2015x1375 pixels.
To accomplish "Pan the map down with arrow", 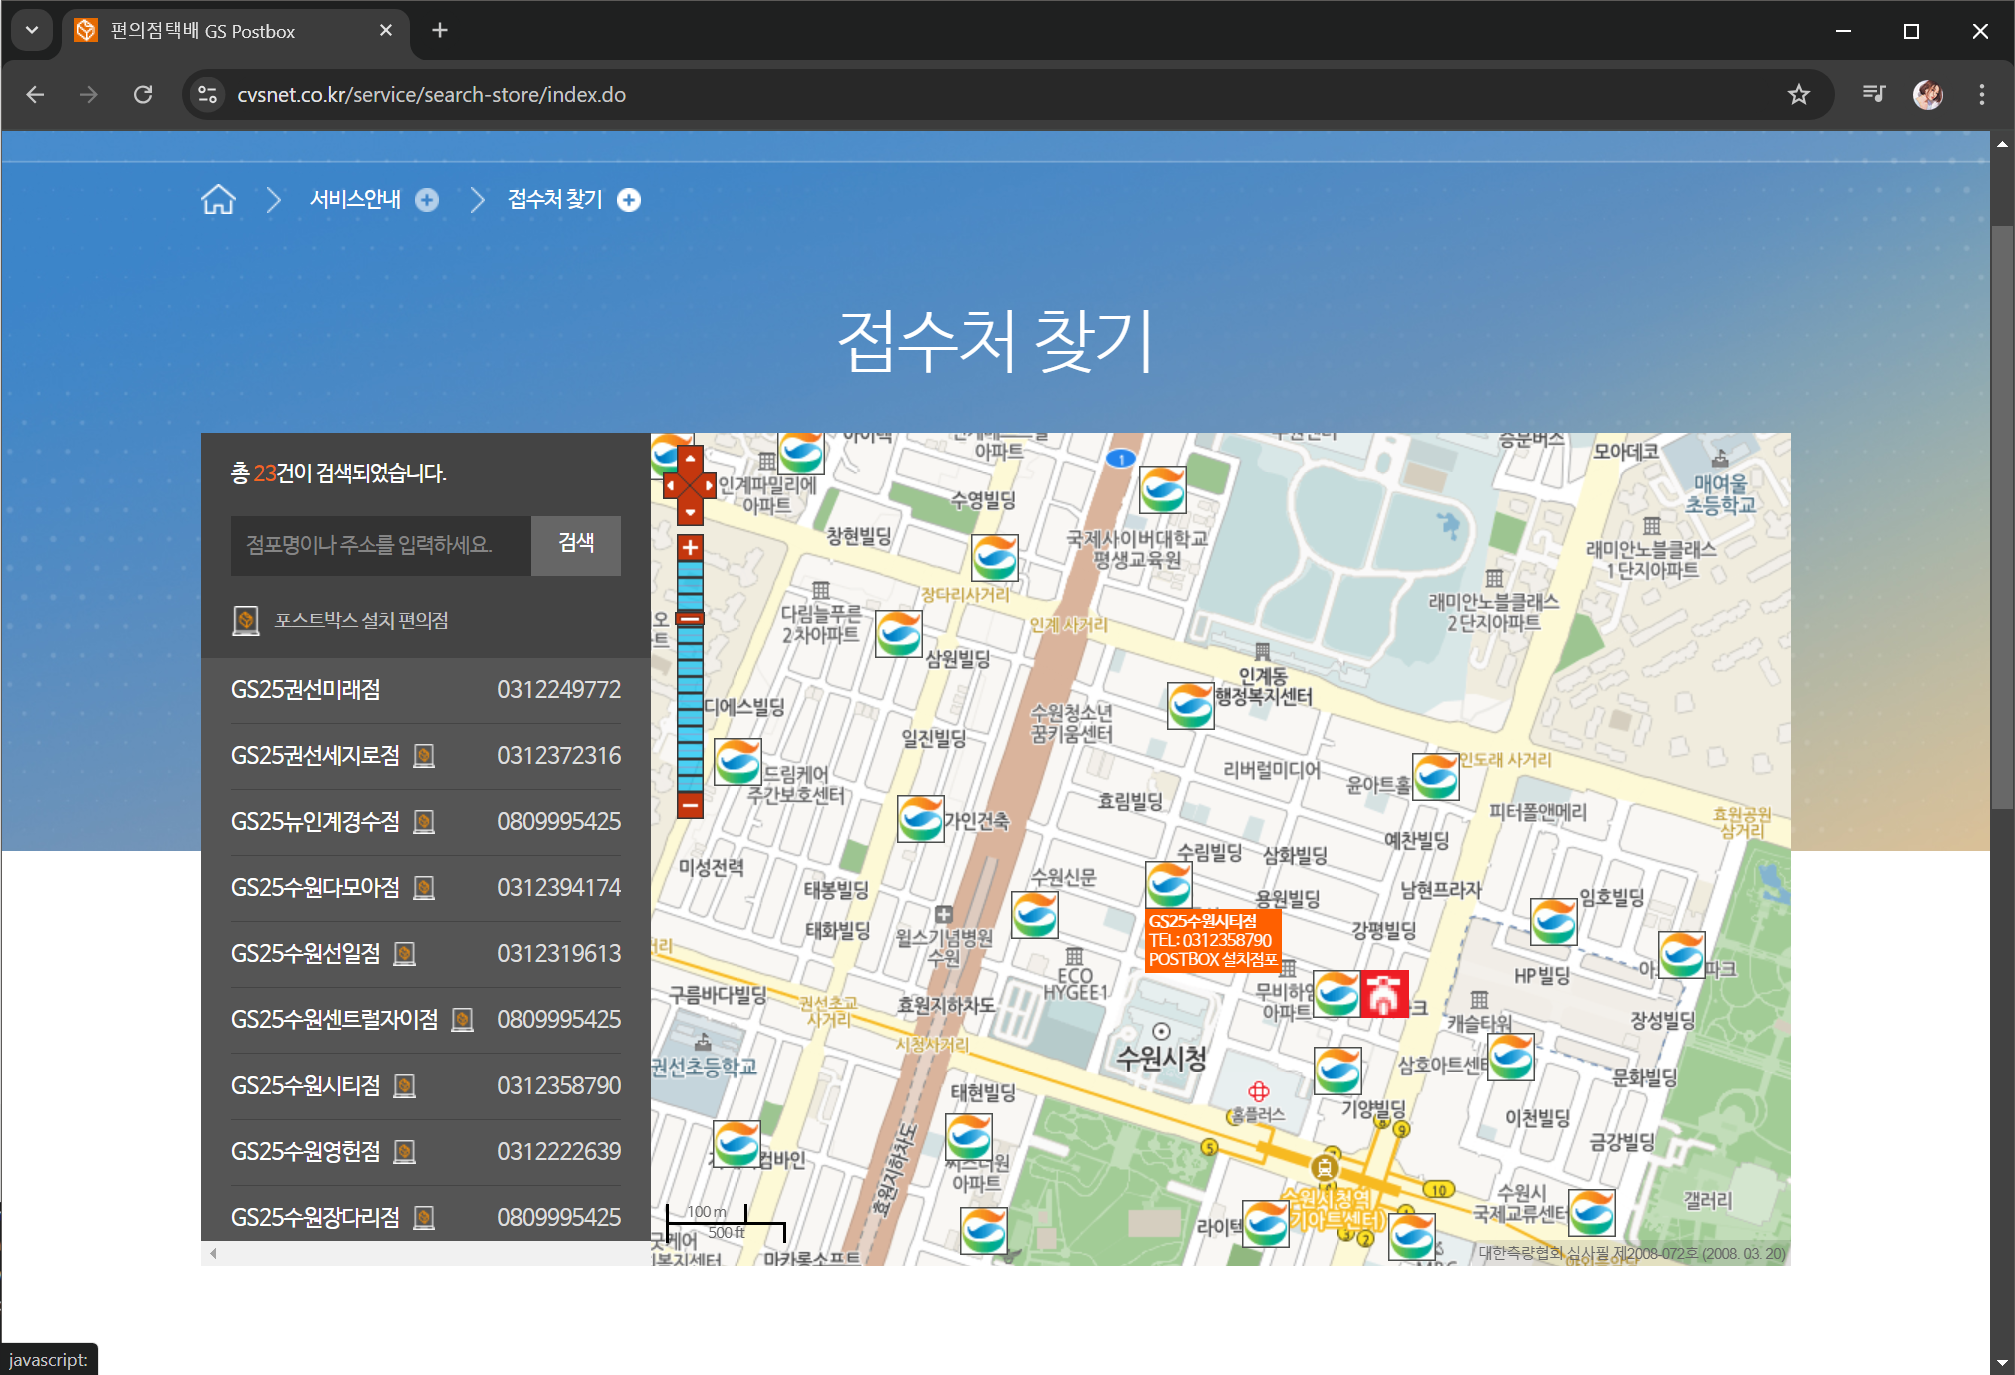I will coord(690,513).
